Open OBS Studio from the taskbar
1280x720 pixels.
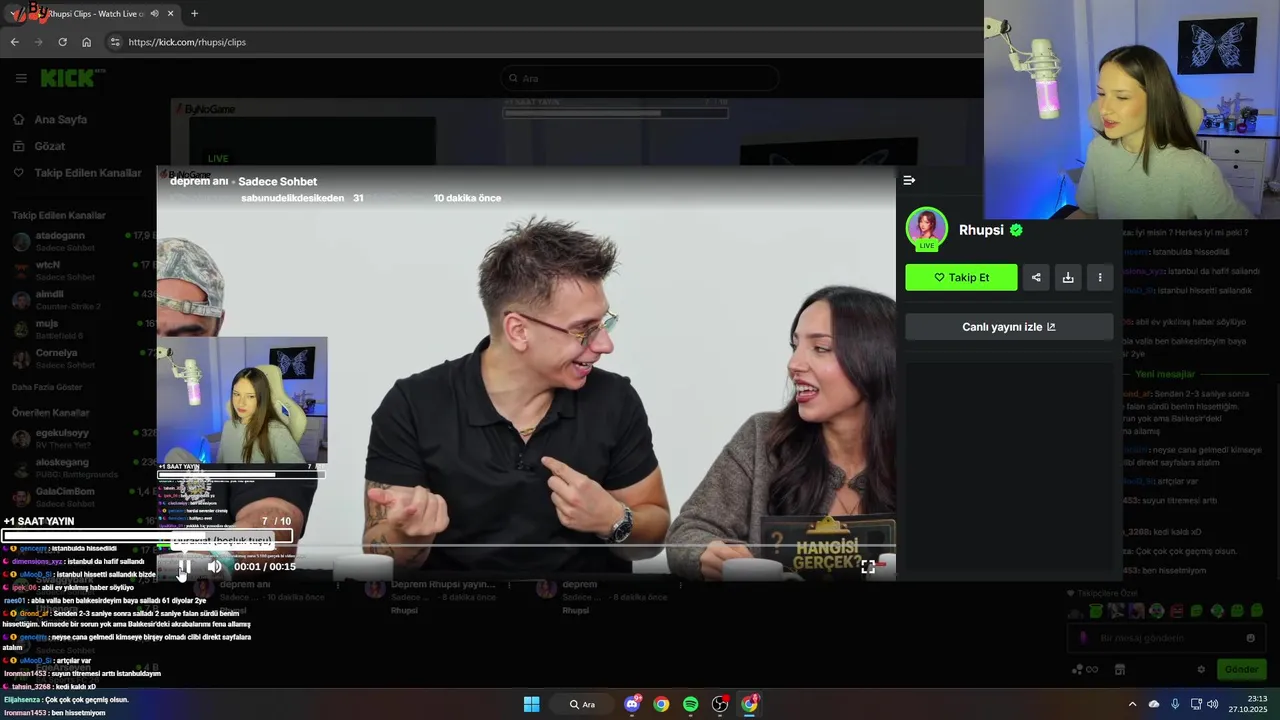click(x=720, y=704)
